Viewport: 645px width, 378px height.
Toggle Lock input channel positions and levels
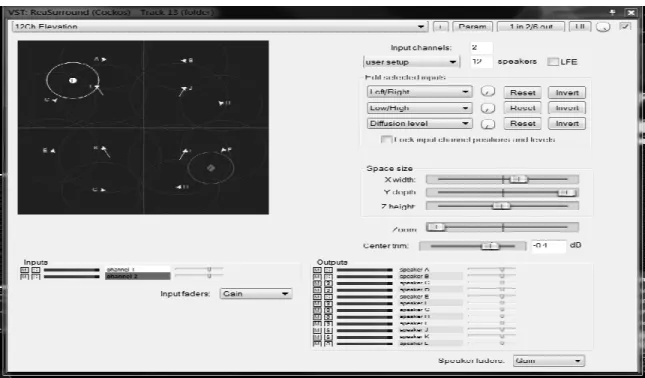pyautogui.click(x=386, y=139)
